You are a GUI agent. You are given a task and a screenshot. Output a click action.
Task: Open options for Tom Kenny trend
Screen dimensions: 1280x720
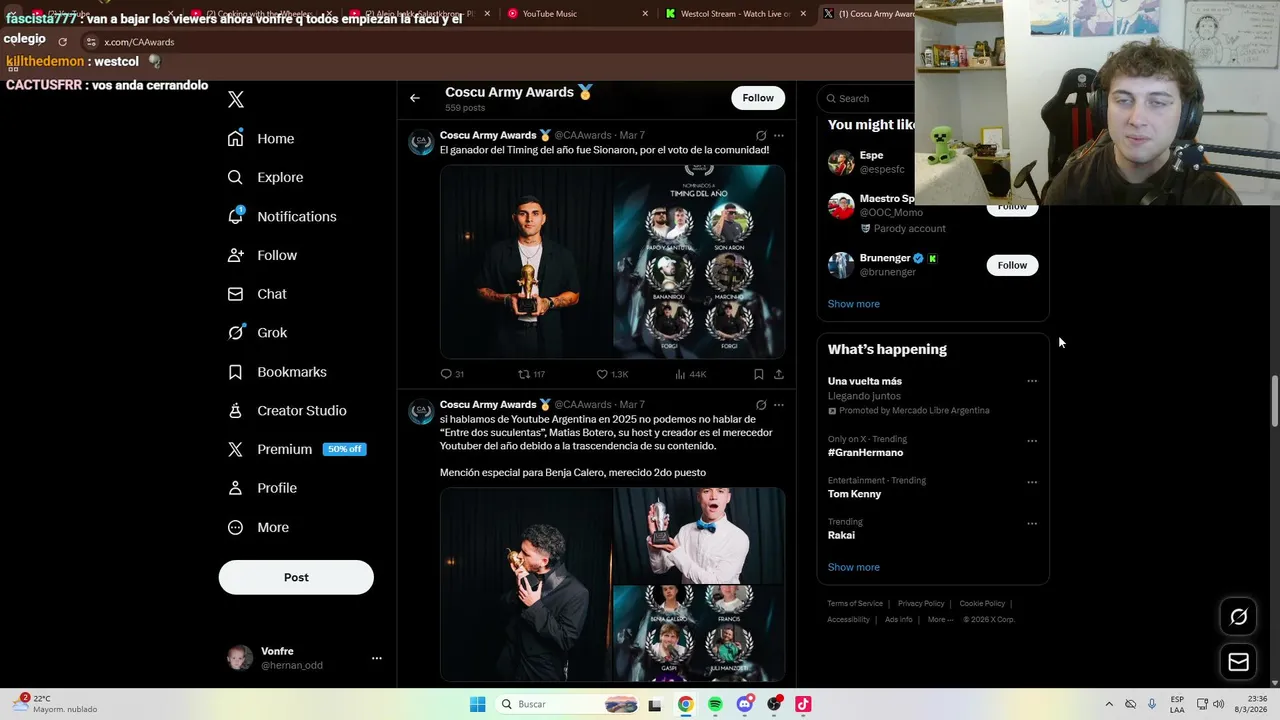(x=1032, y=482)
